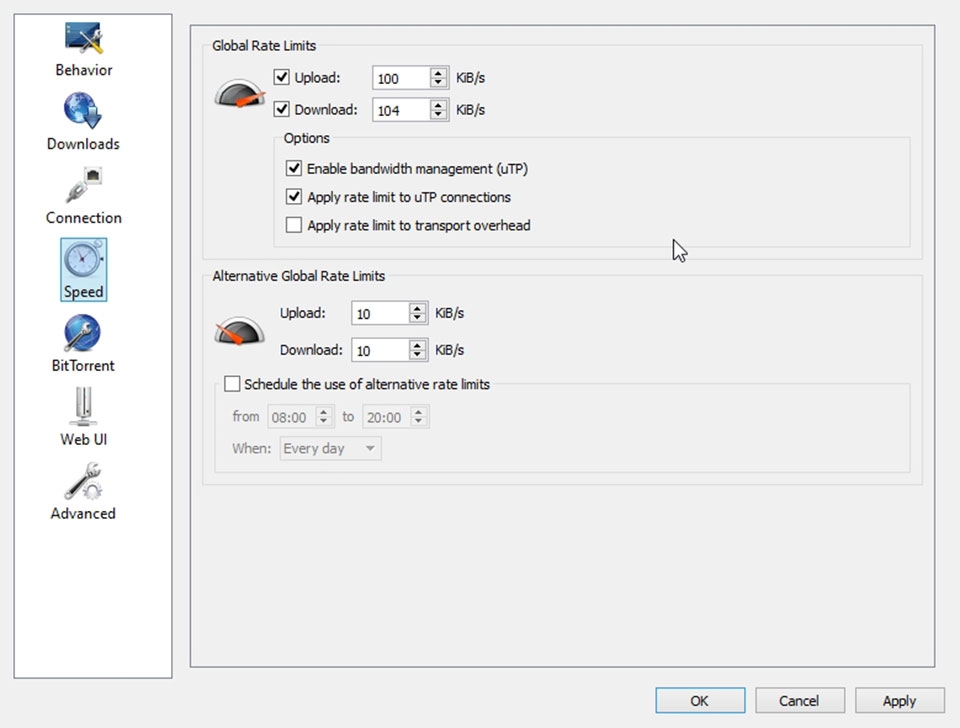Click the Cancel button
Viewport: 960px width, 728px height.
(x=800, y=700)
